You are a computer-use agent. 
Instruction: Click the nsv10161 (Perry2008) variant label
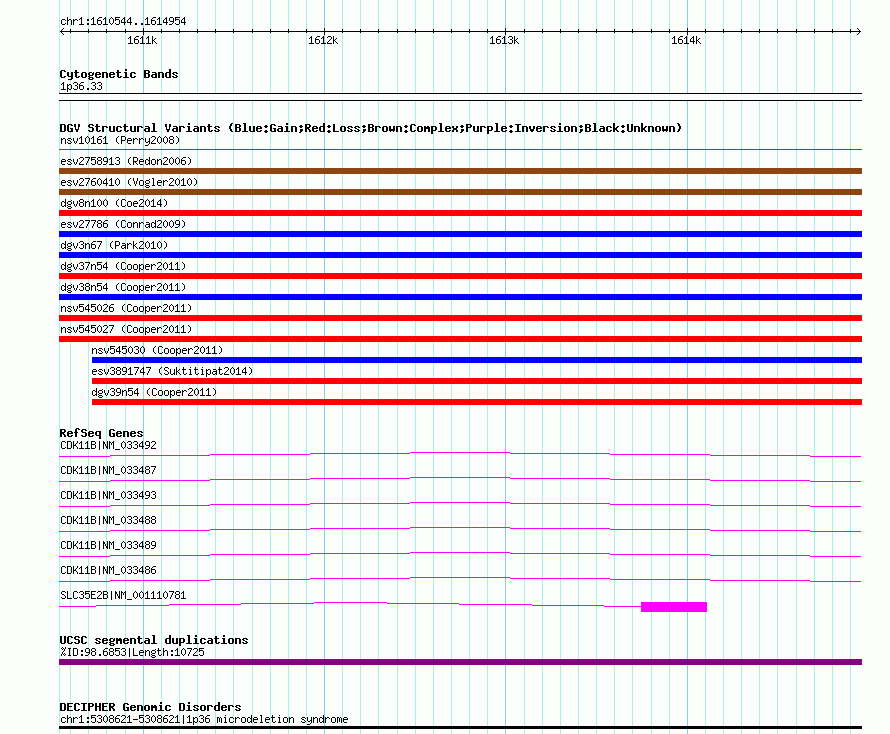(120, 140)
